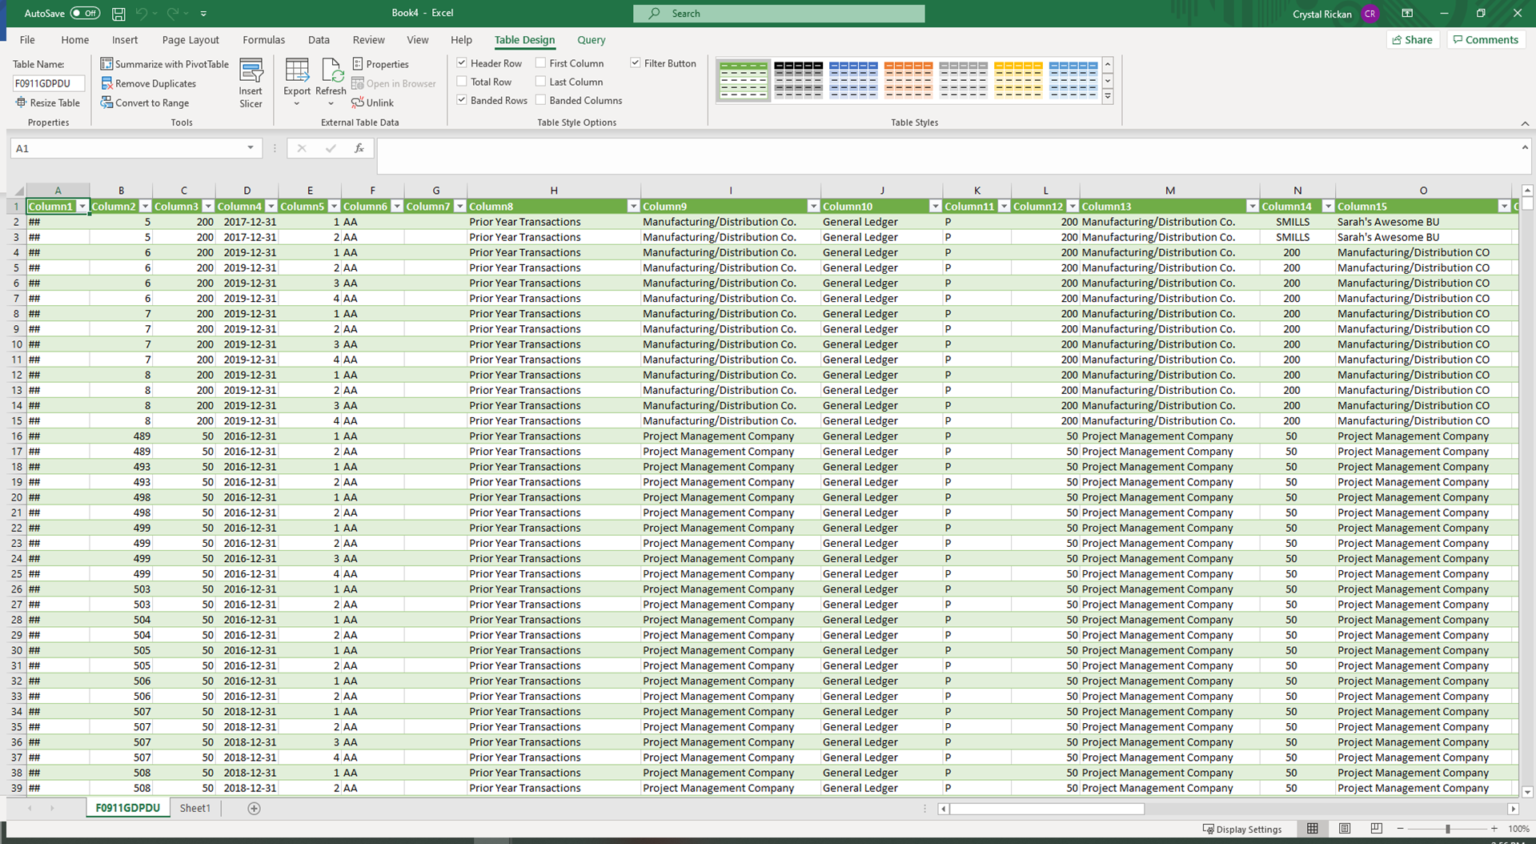Click the Insert Function fx icon
This screenshot has width=1536, height=844.
pyautogui.click(x=359, y=147)
